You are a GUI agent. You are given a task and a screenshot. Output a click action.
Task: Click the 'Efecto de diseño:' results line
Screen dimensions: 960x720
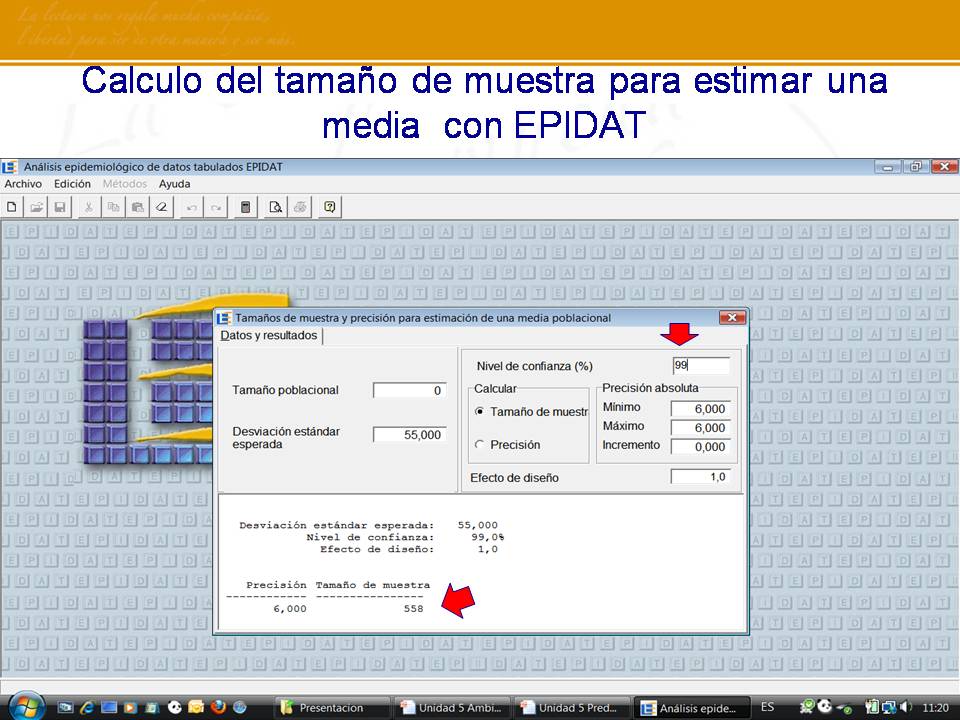coord(377,549)
